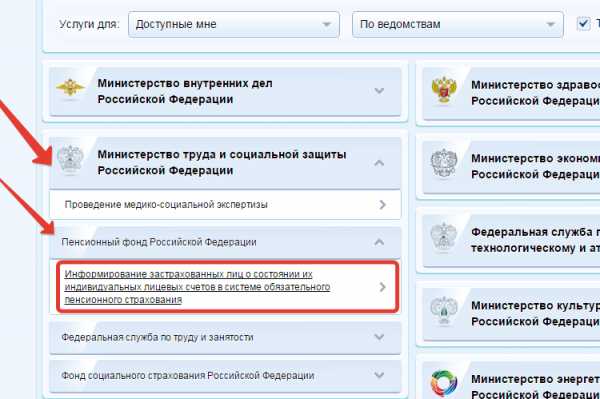Select Фонд социального страхования Российской Федерации
Viewport: 600px width, 399px height.
click(x=225, y=376)
